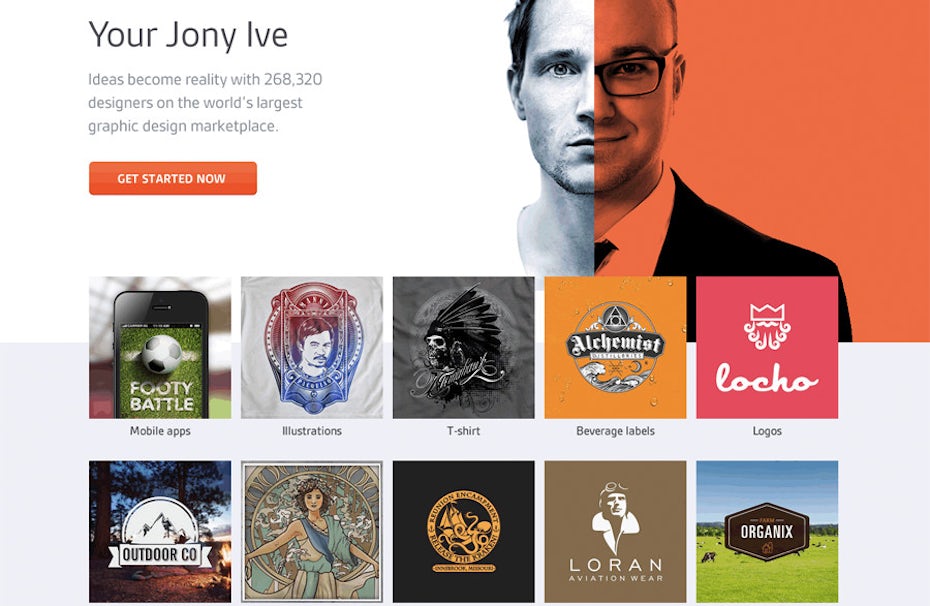Open the pink Locho logo tile

(x=767, y=347)
